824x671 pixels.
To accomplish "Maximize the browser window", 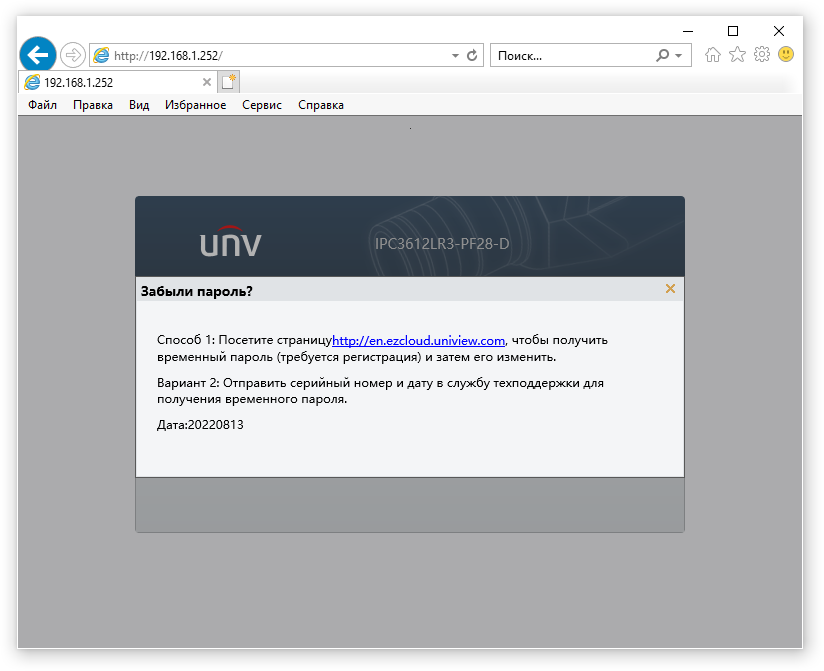I will (733, 31).
